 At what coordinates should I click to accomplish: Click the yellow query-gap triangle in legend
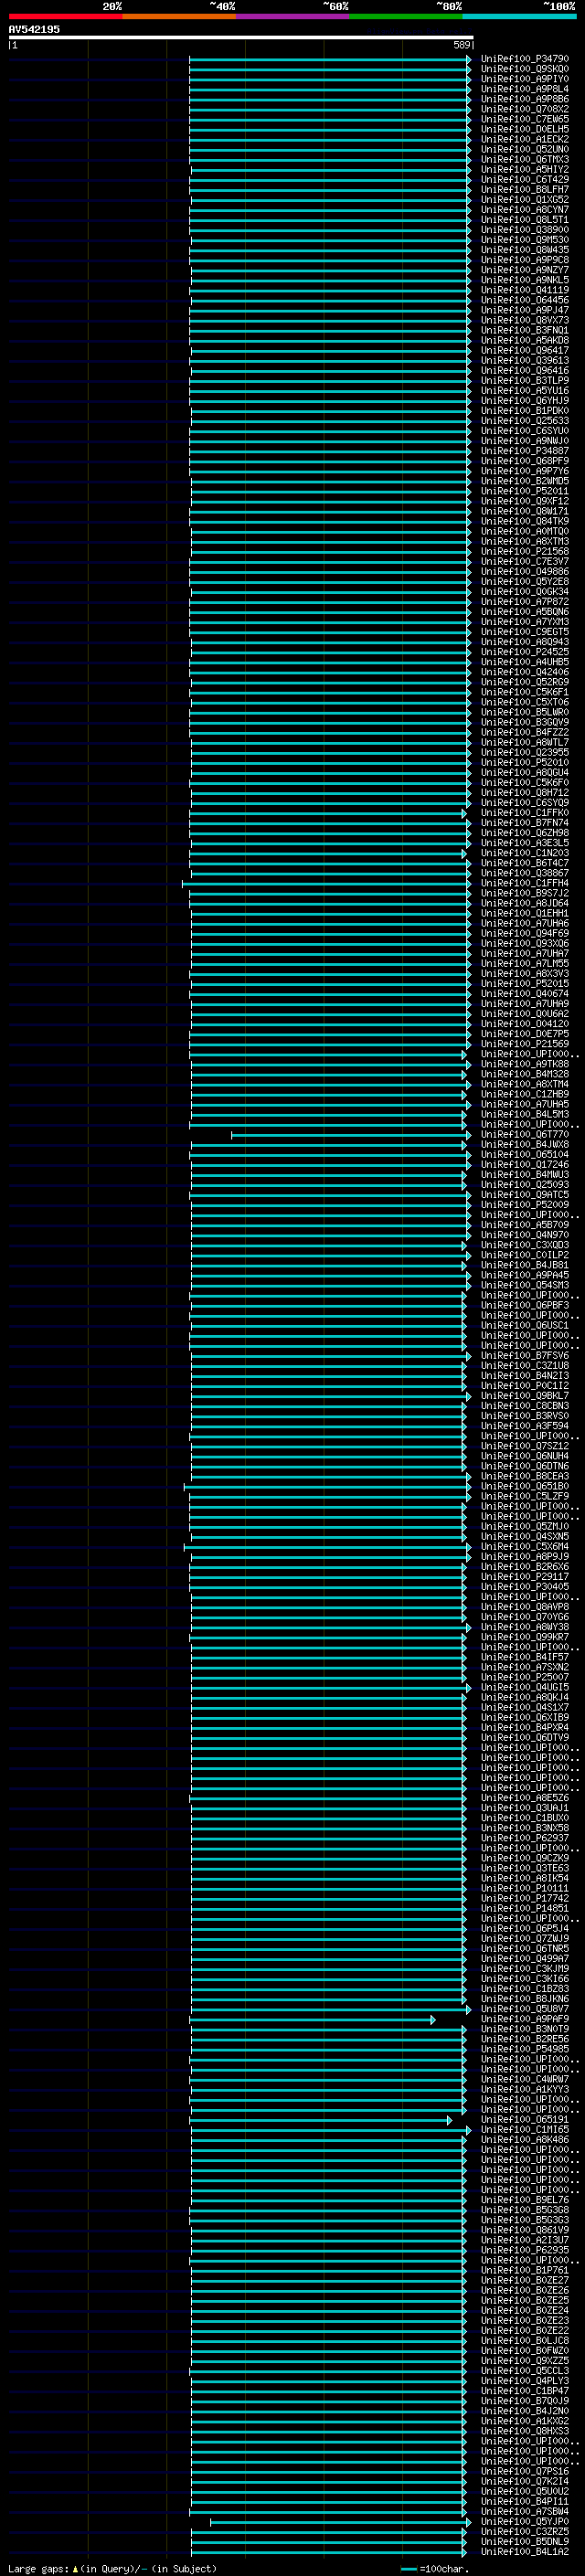tap(74, 2568)
